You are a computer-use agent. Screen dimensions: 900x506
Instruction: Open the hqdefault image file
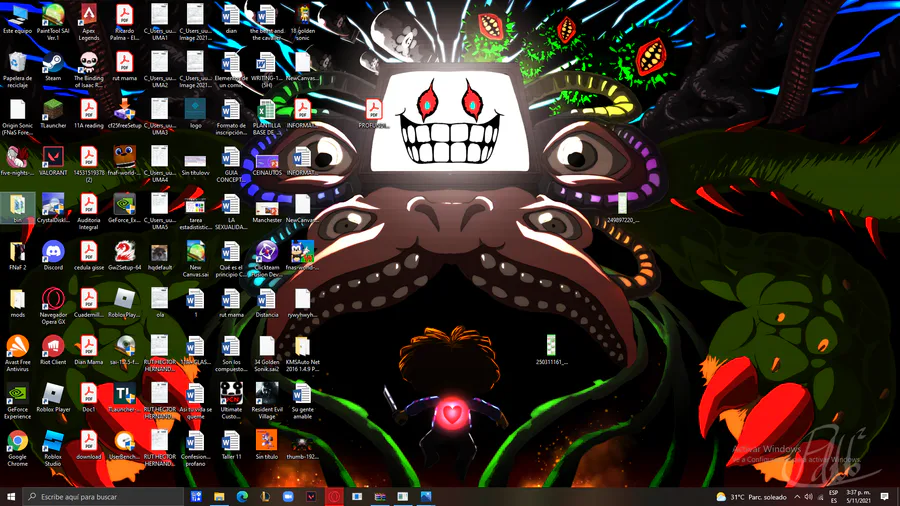pyautogui.click(x=160, y=256)
